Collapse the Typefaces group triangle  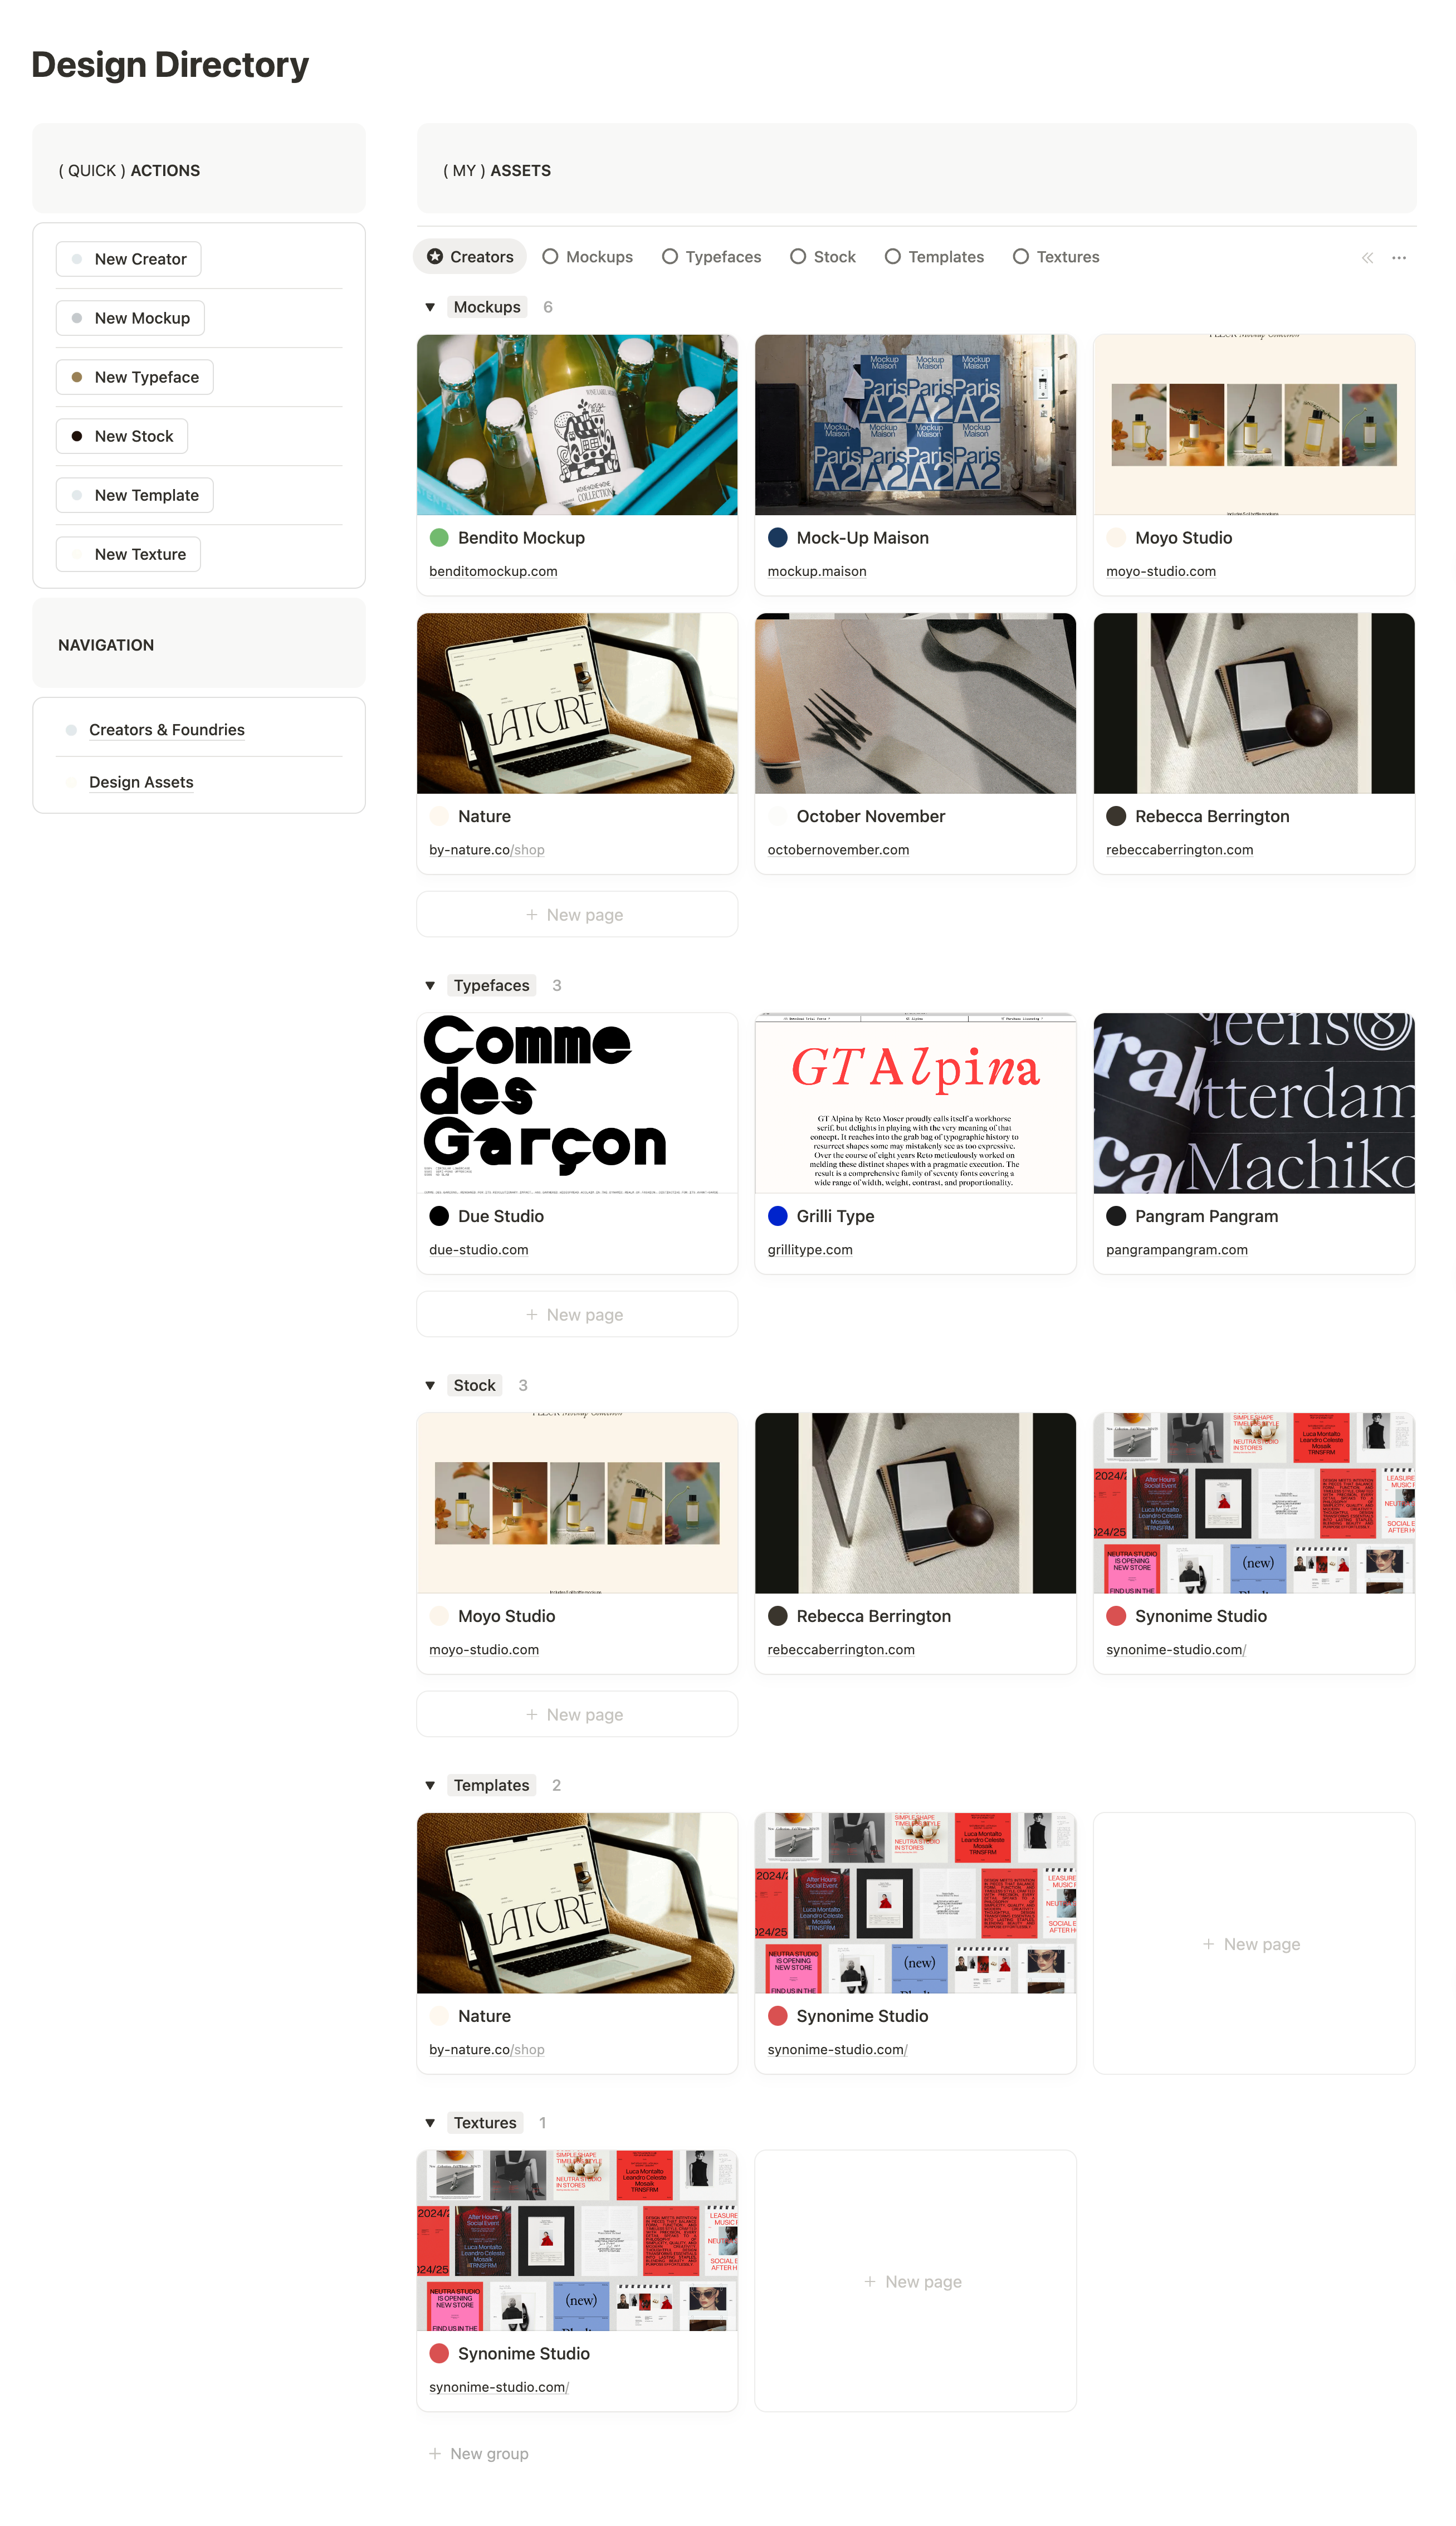430,986
